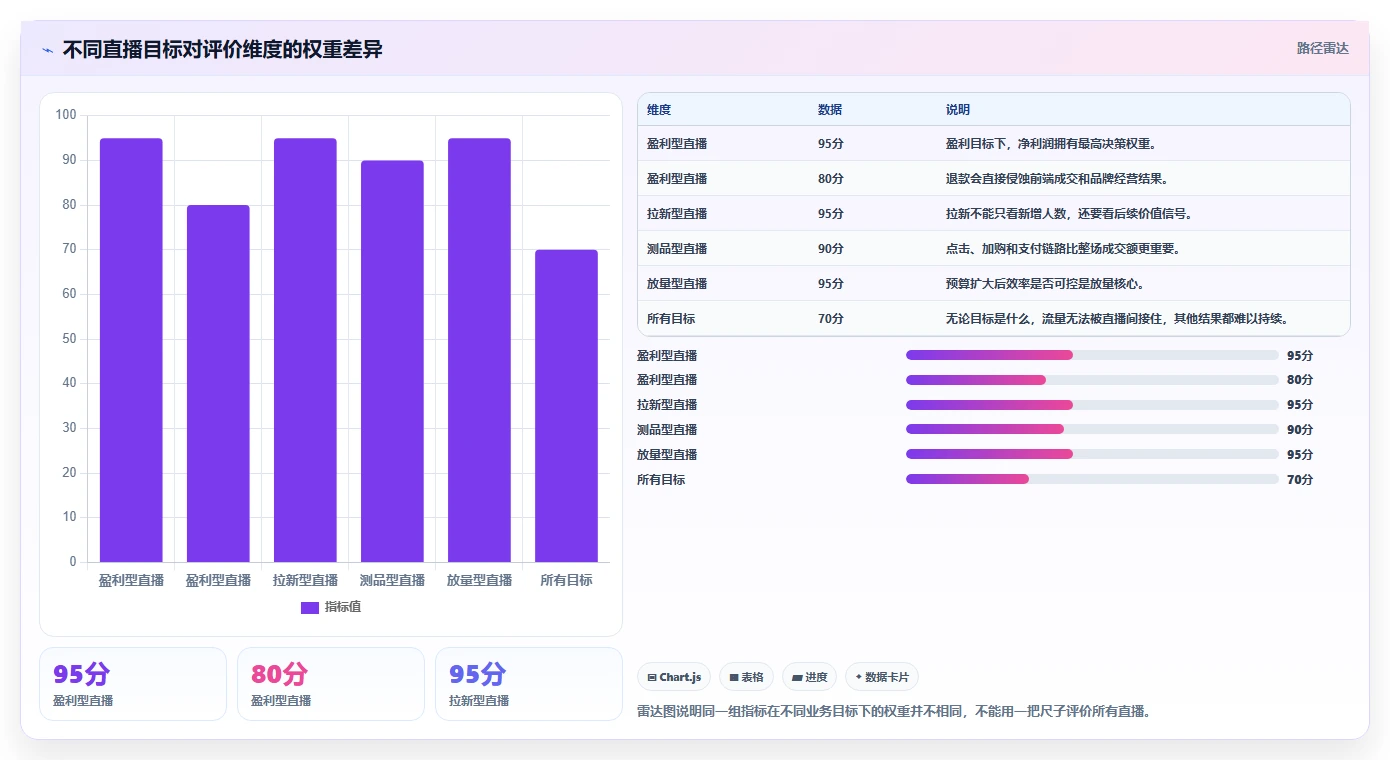Click the 所有目标 progress bar
This screenshot has width=1390, height=760.
click(1092, 479)
